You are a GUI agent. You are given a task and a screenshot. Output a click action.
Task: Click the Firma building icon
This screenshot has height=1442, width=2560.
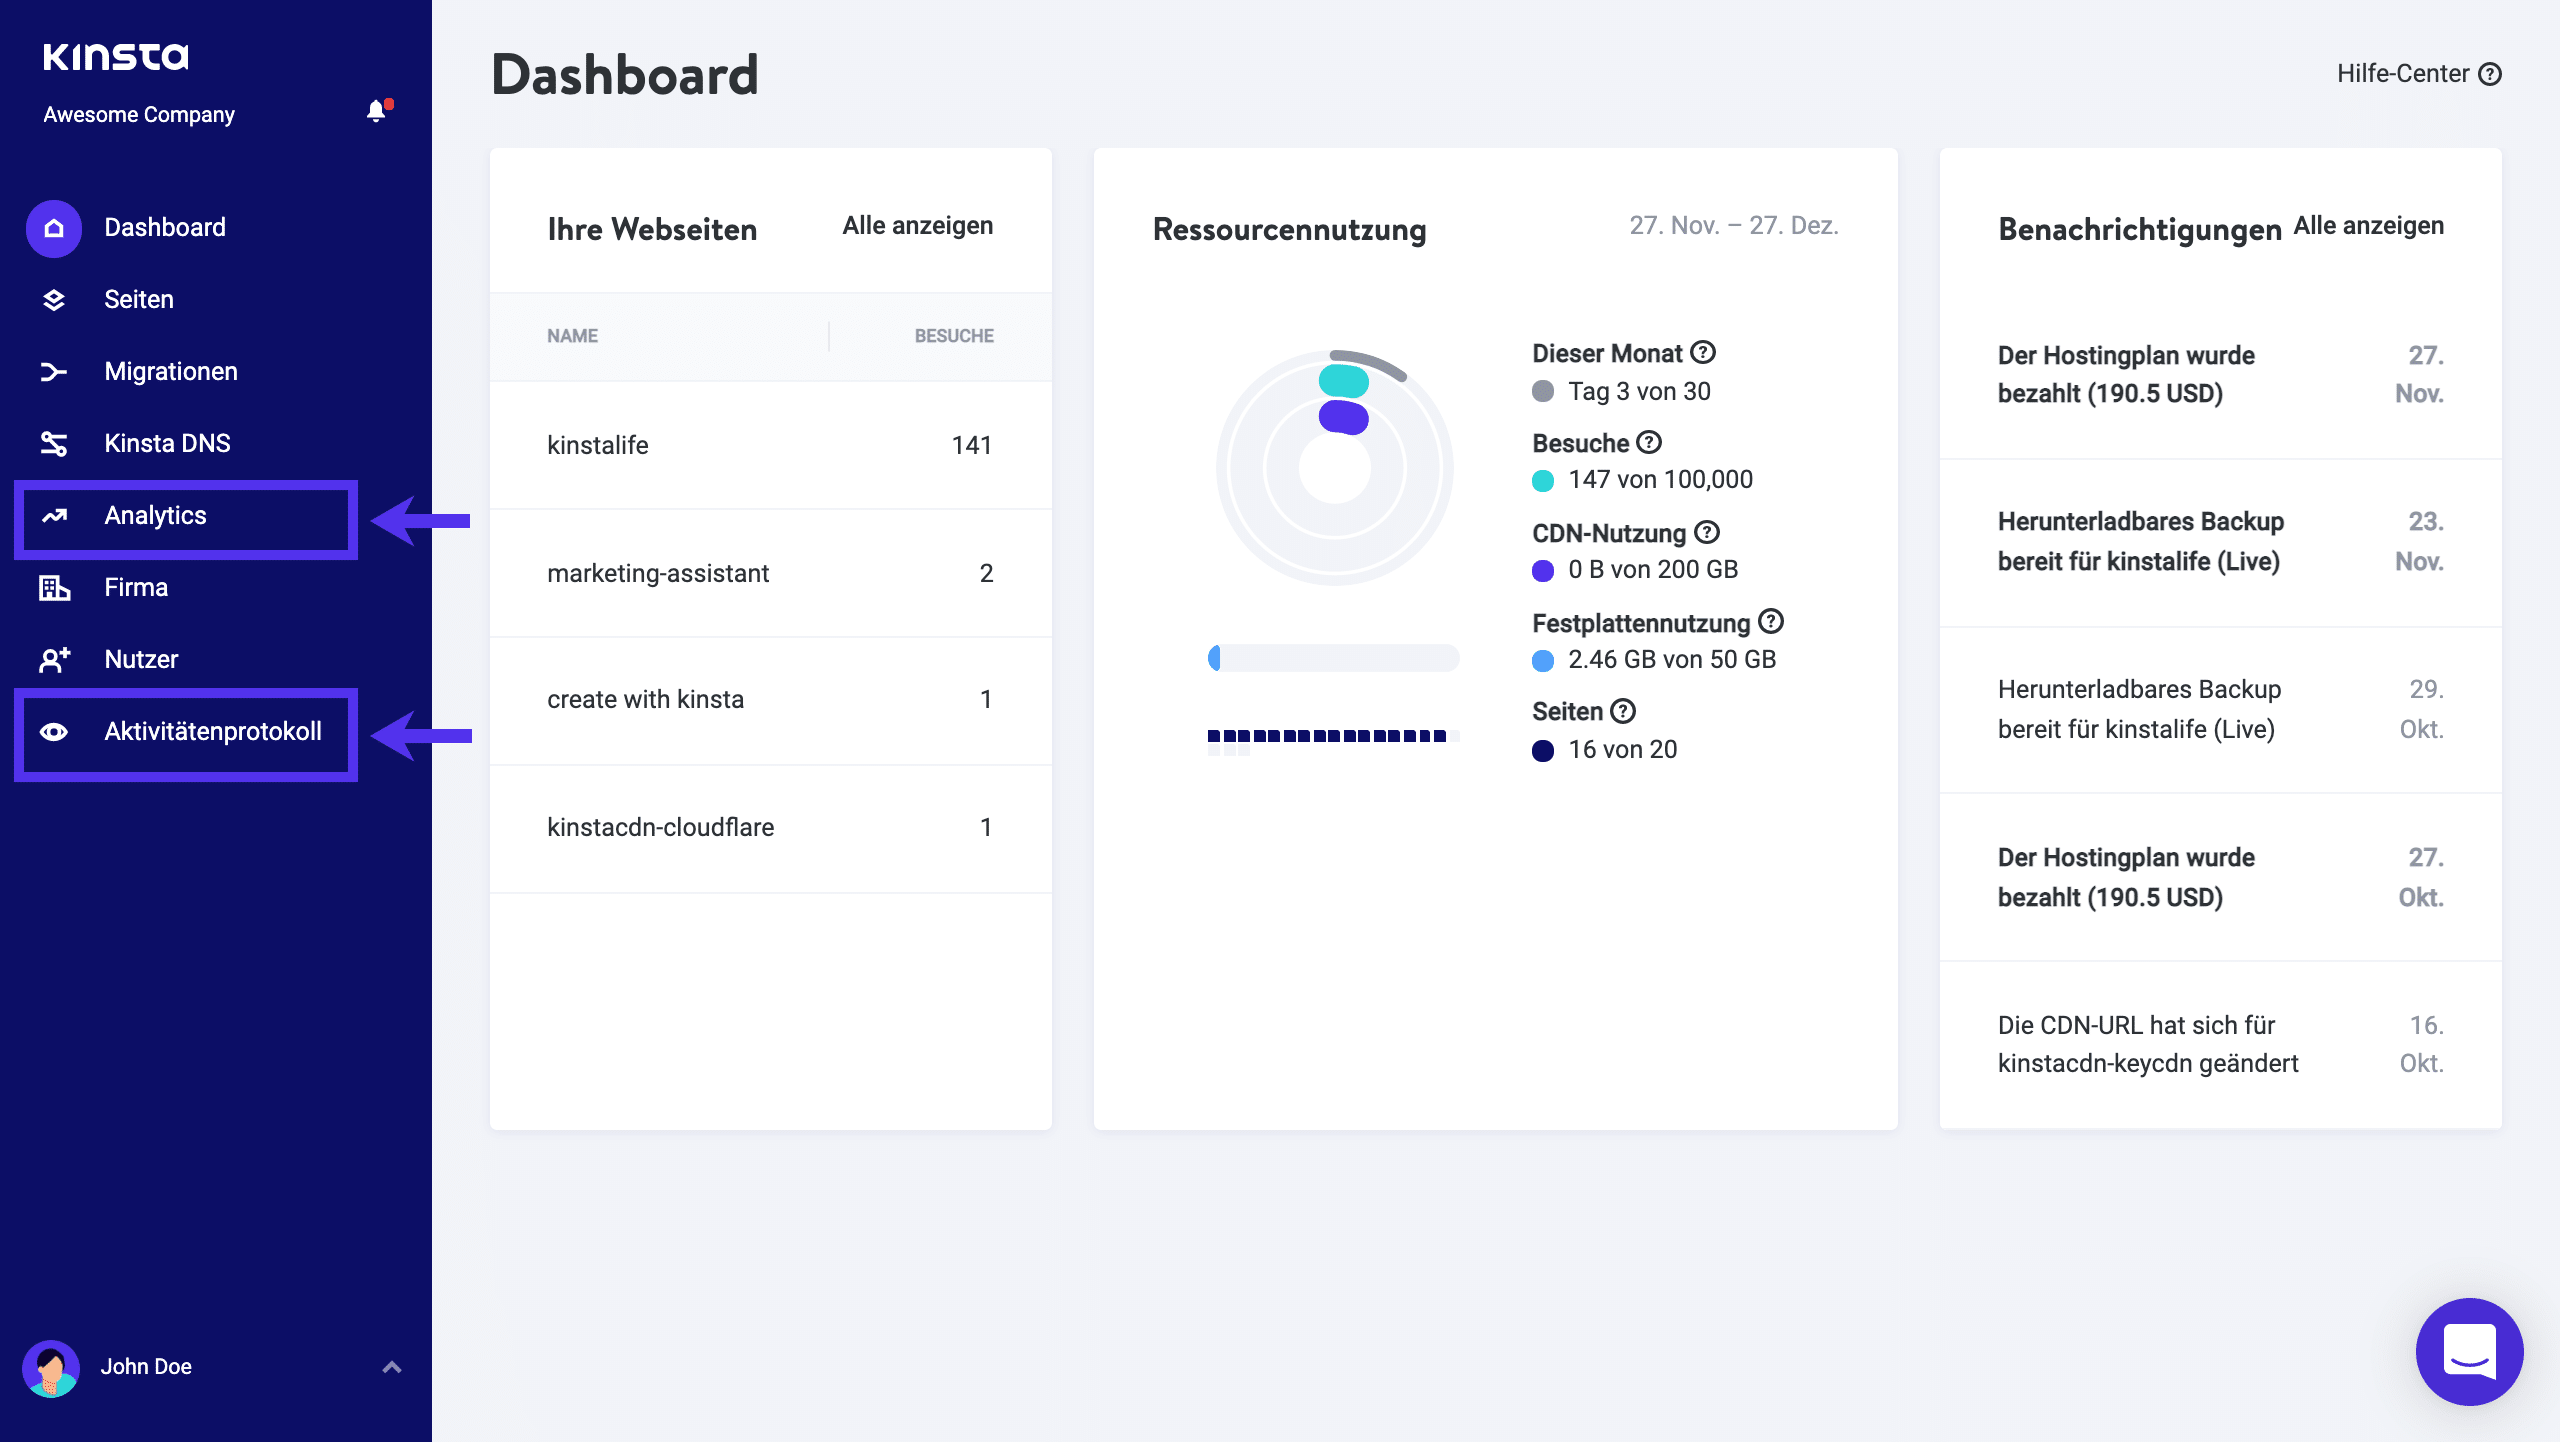53,587
